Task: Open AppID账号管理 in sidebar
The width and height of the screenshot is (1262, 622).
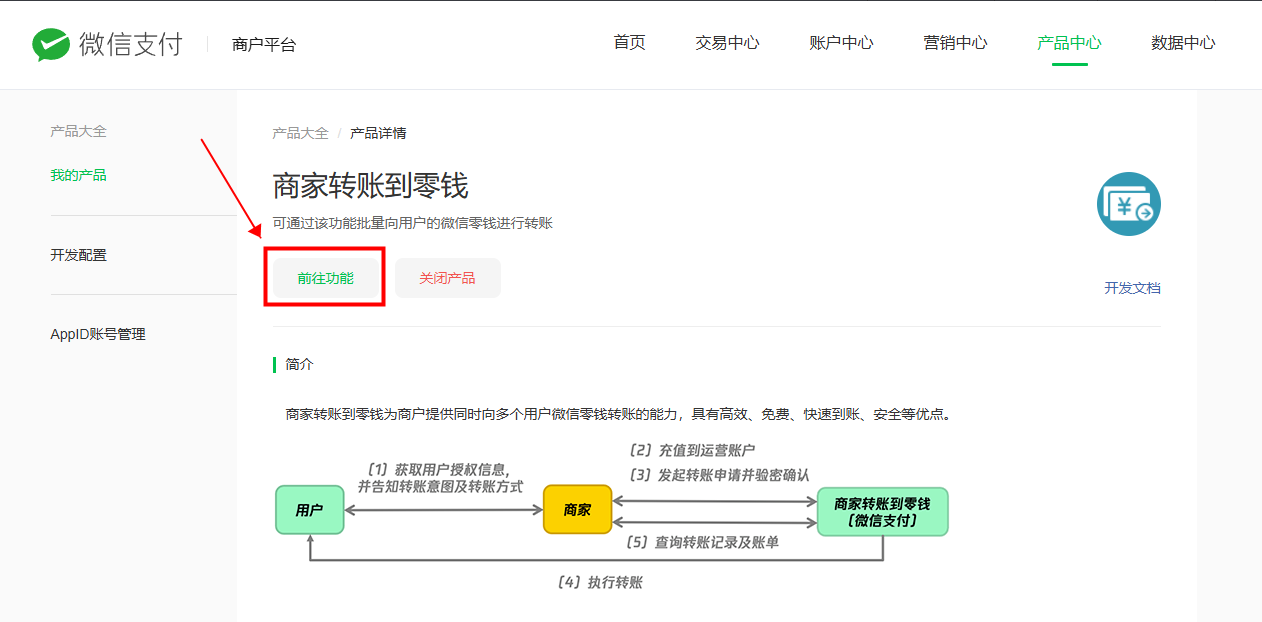Action: coord(98,334)
